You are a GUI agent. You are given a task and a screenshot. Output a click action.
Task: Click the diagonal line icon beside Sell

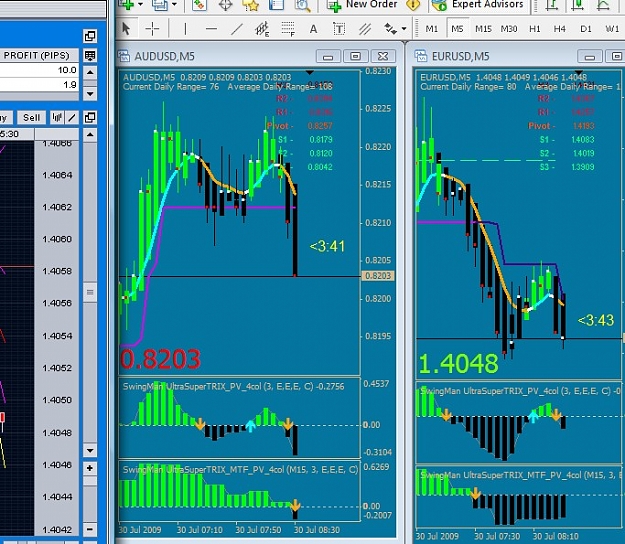click(72, 118)
